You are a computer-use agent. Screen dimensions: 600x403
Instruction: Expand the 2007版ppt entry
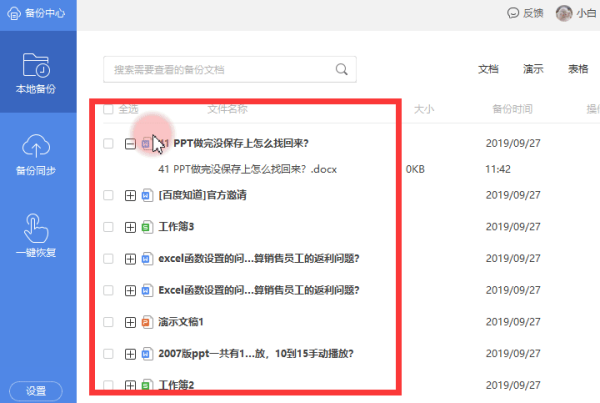pos(130,354)
